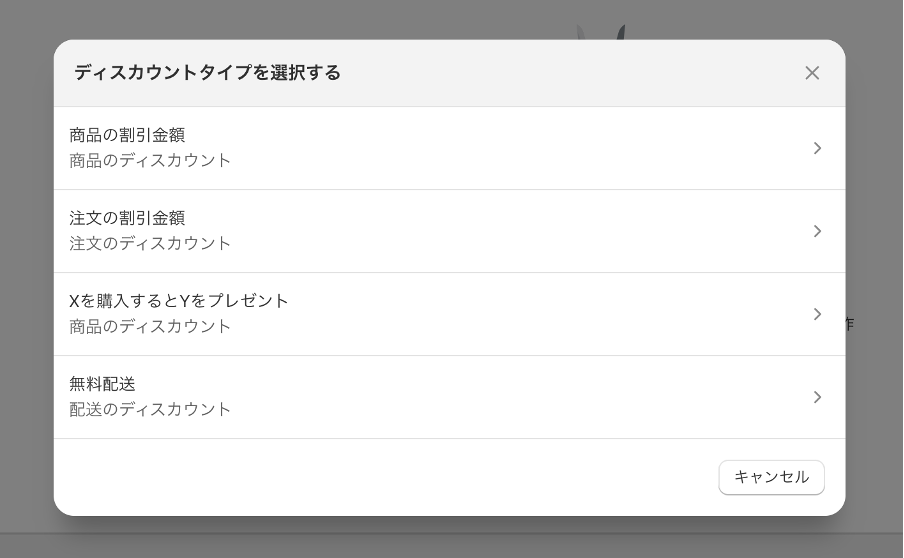Select the 商品の割引金額 discount type
This screenshot has height=558, width=904.
450,148
